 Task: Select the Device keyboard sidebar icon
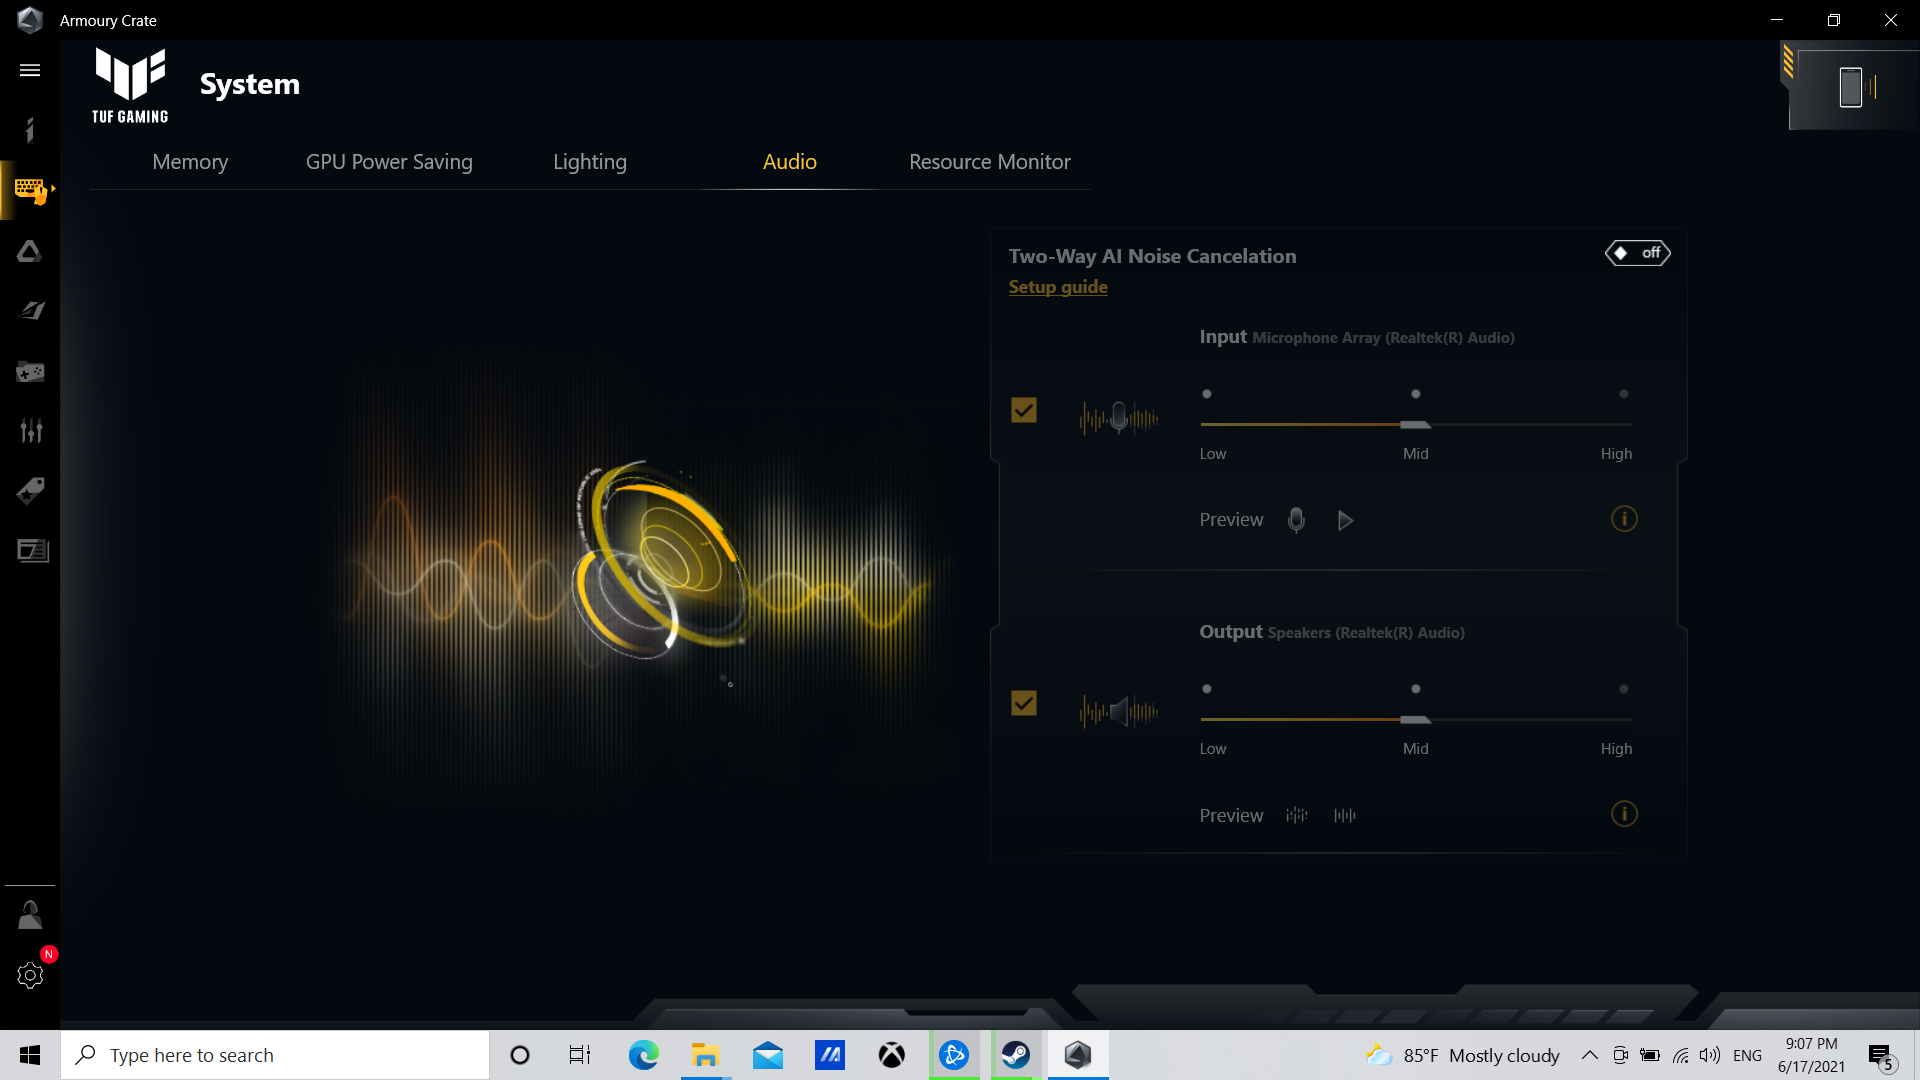point(31,190)
